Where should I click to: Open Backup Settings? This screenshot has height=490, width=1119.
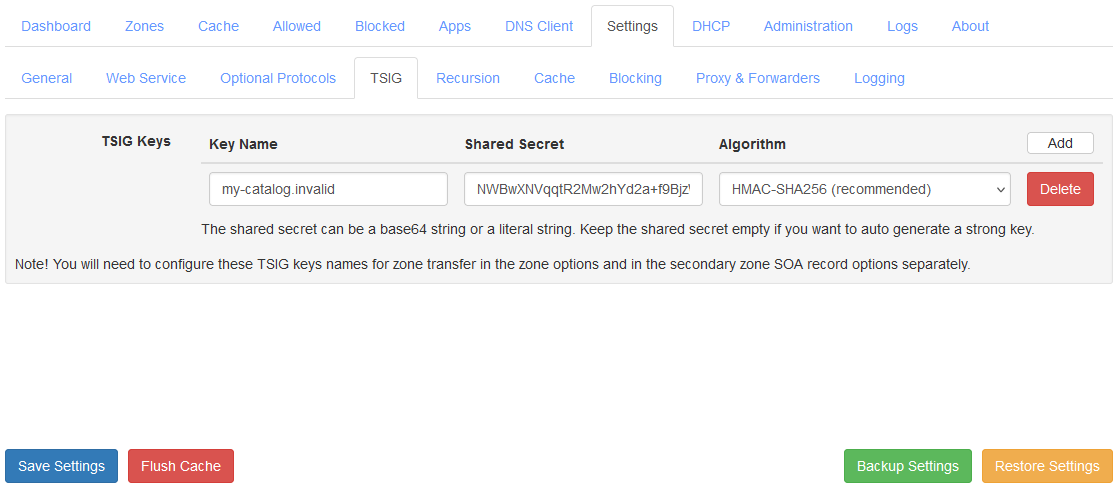point(907,466)
